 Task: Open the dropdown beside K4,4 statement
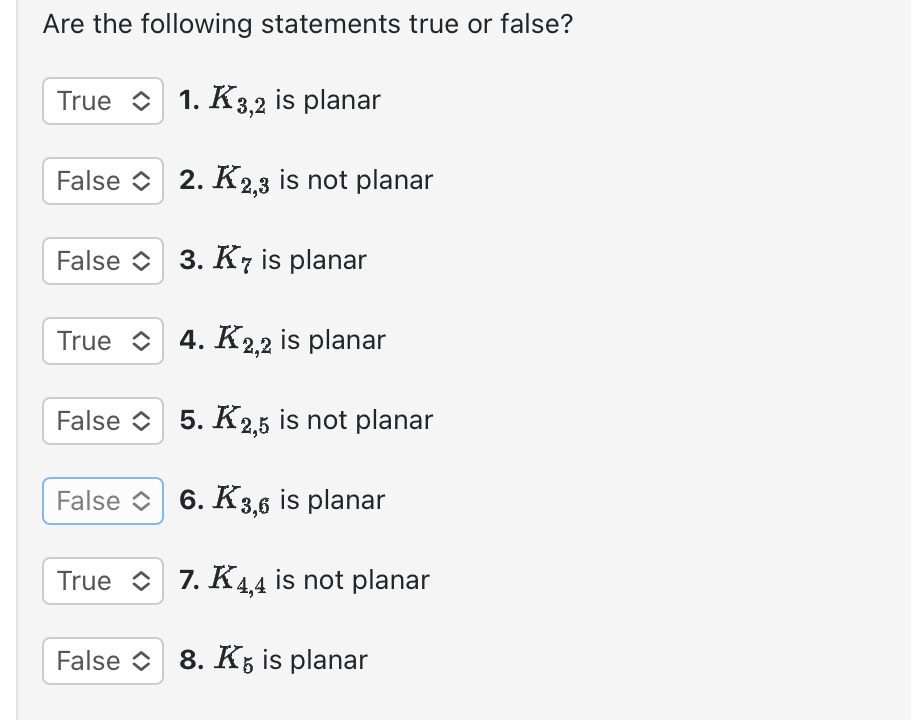tap(102, 581)
